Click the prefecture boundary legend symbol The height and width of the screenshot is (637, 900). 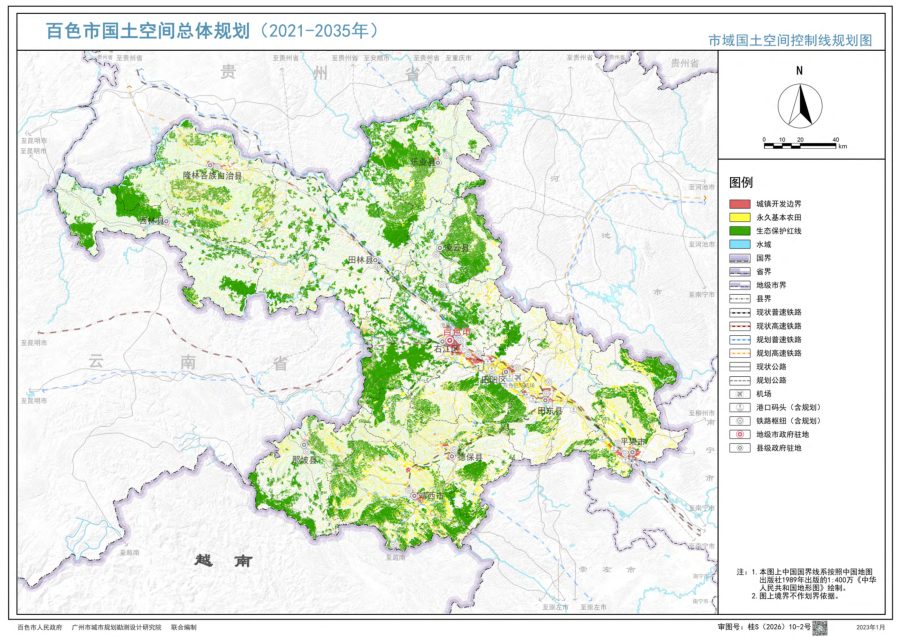[740, 285]
